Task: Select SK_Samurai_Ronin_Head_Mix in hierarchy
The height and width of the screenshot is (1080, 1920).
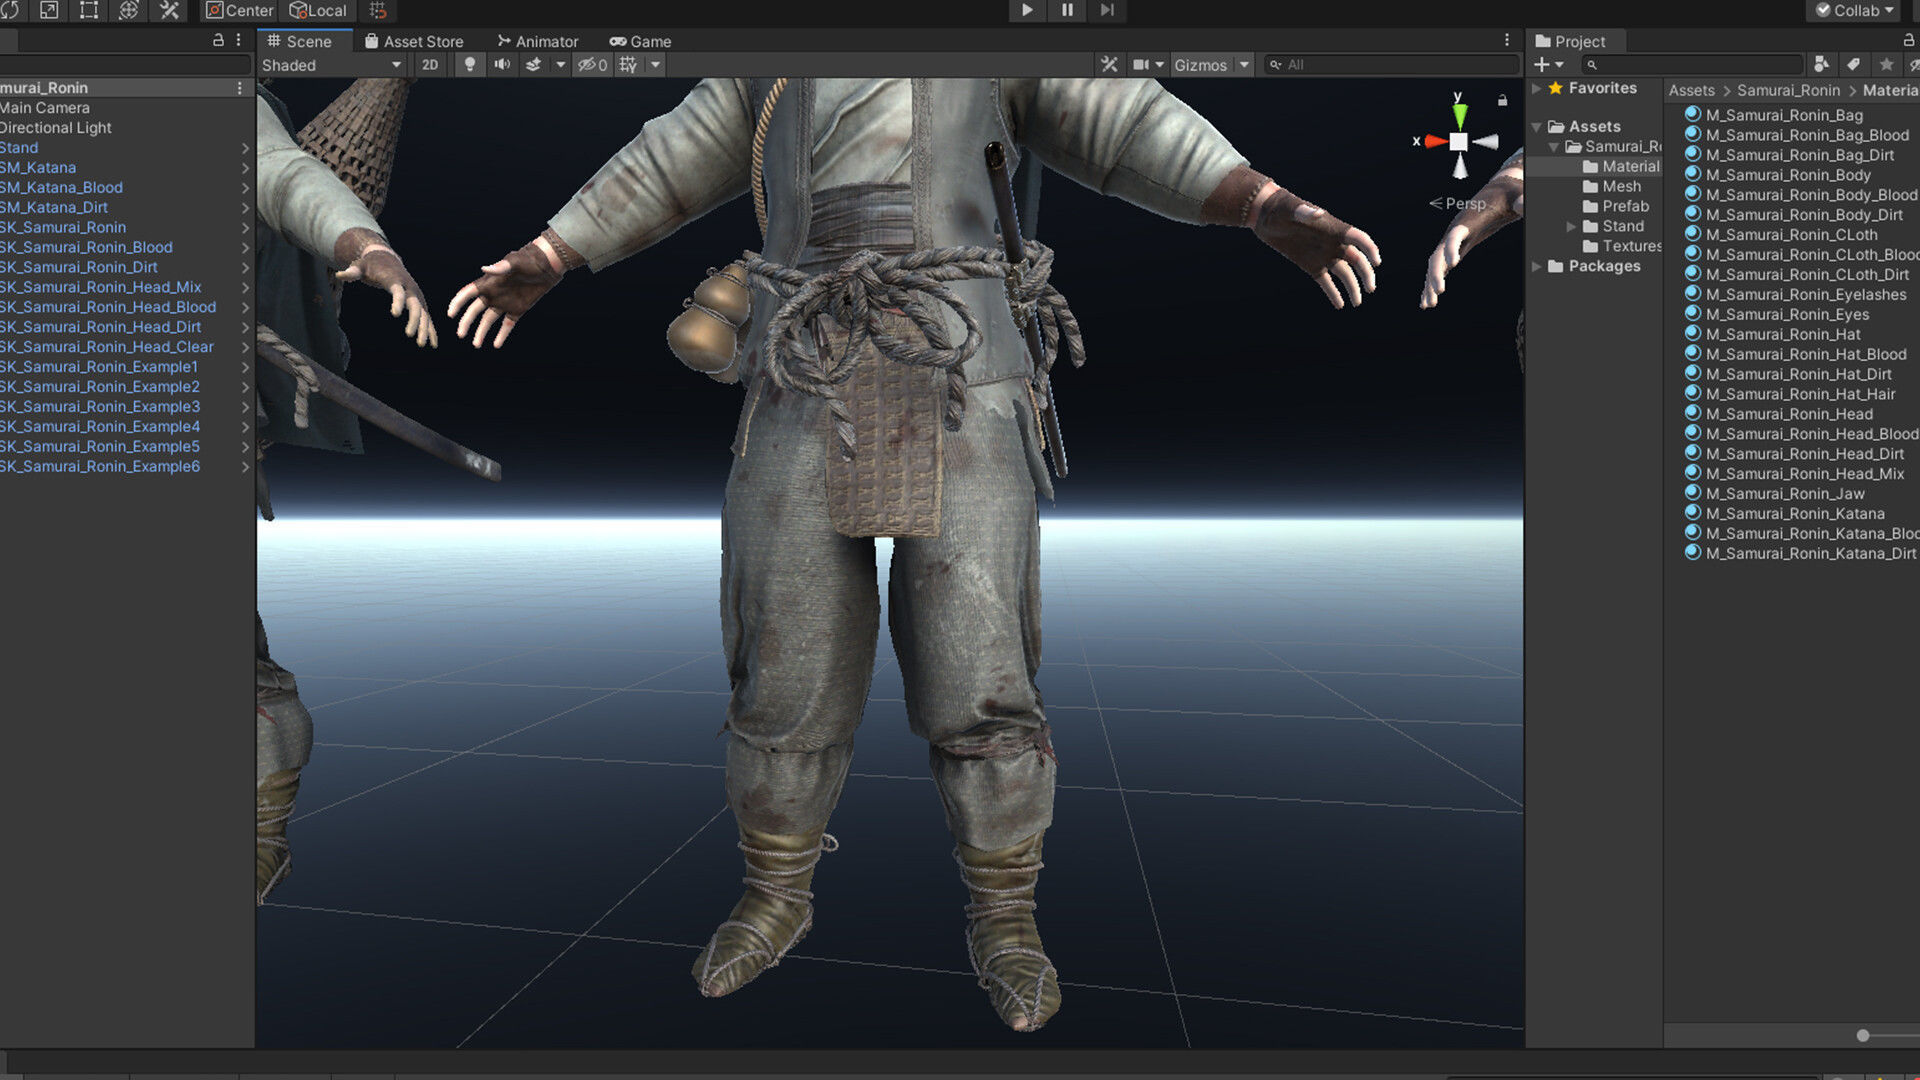Action: click(100, 287)
